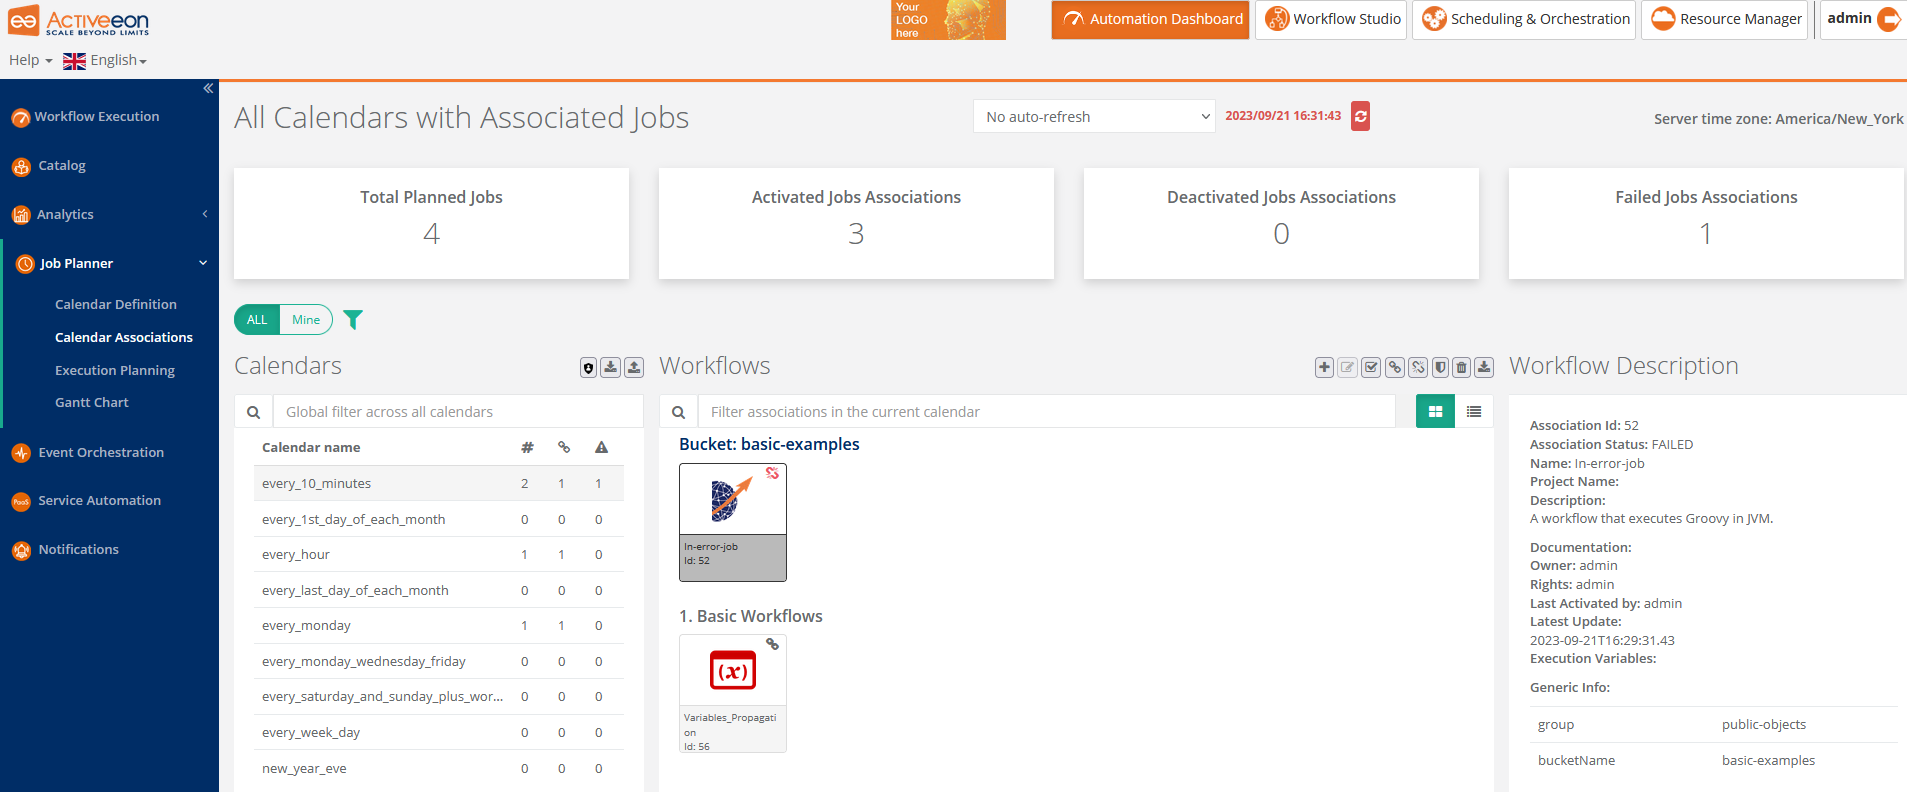Switch Workflows to grid view

click(1435, 411)
